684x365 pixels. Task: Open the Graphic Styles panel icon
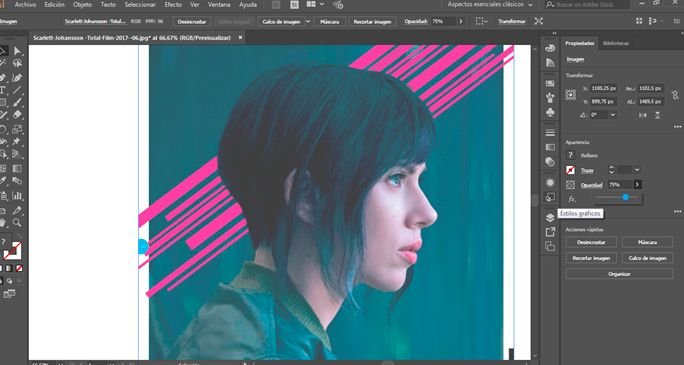pyautogui.click(x=550, y=197)
